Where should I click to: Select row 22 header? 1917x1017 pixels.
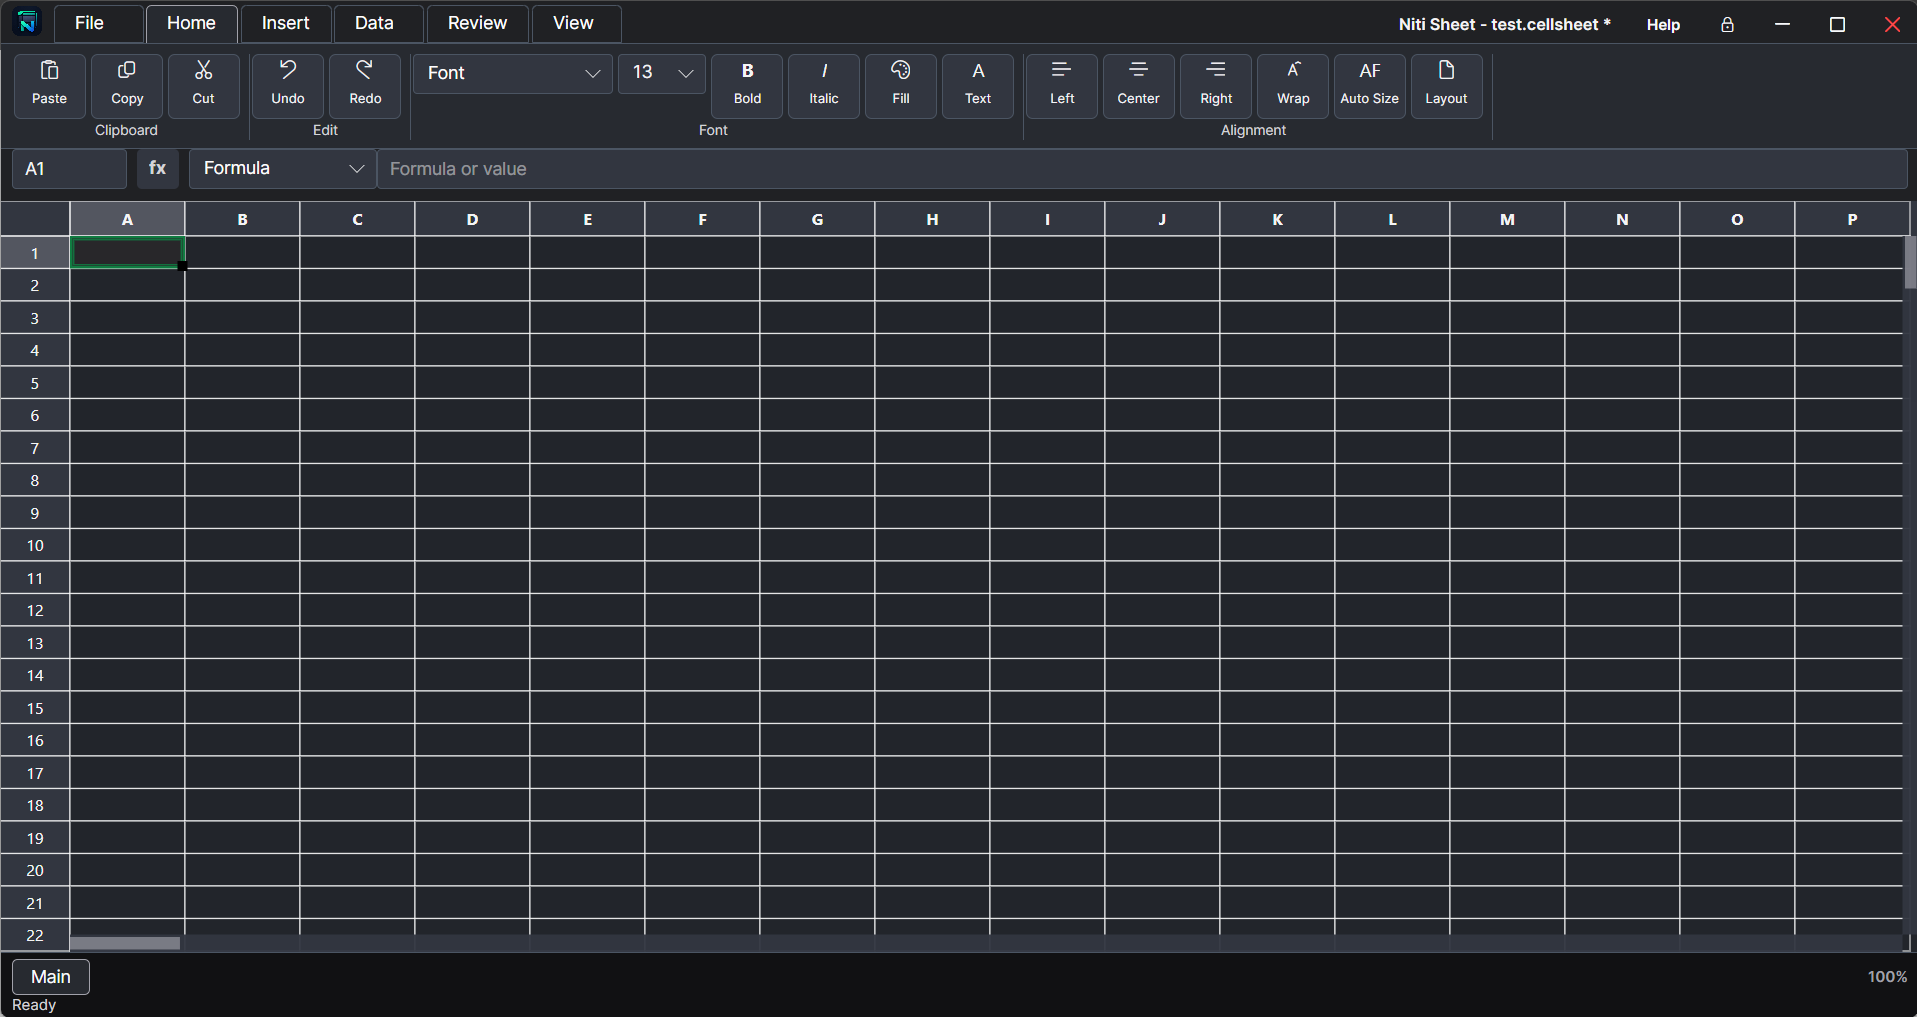pos(35,935)
